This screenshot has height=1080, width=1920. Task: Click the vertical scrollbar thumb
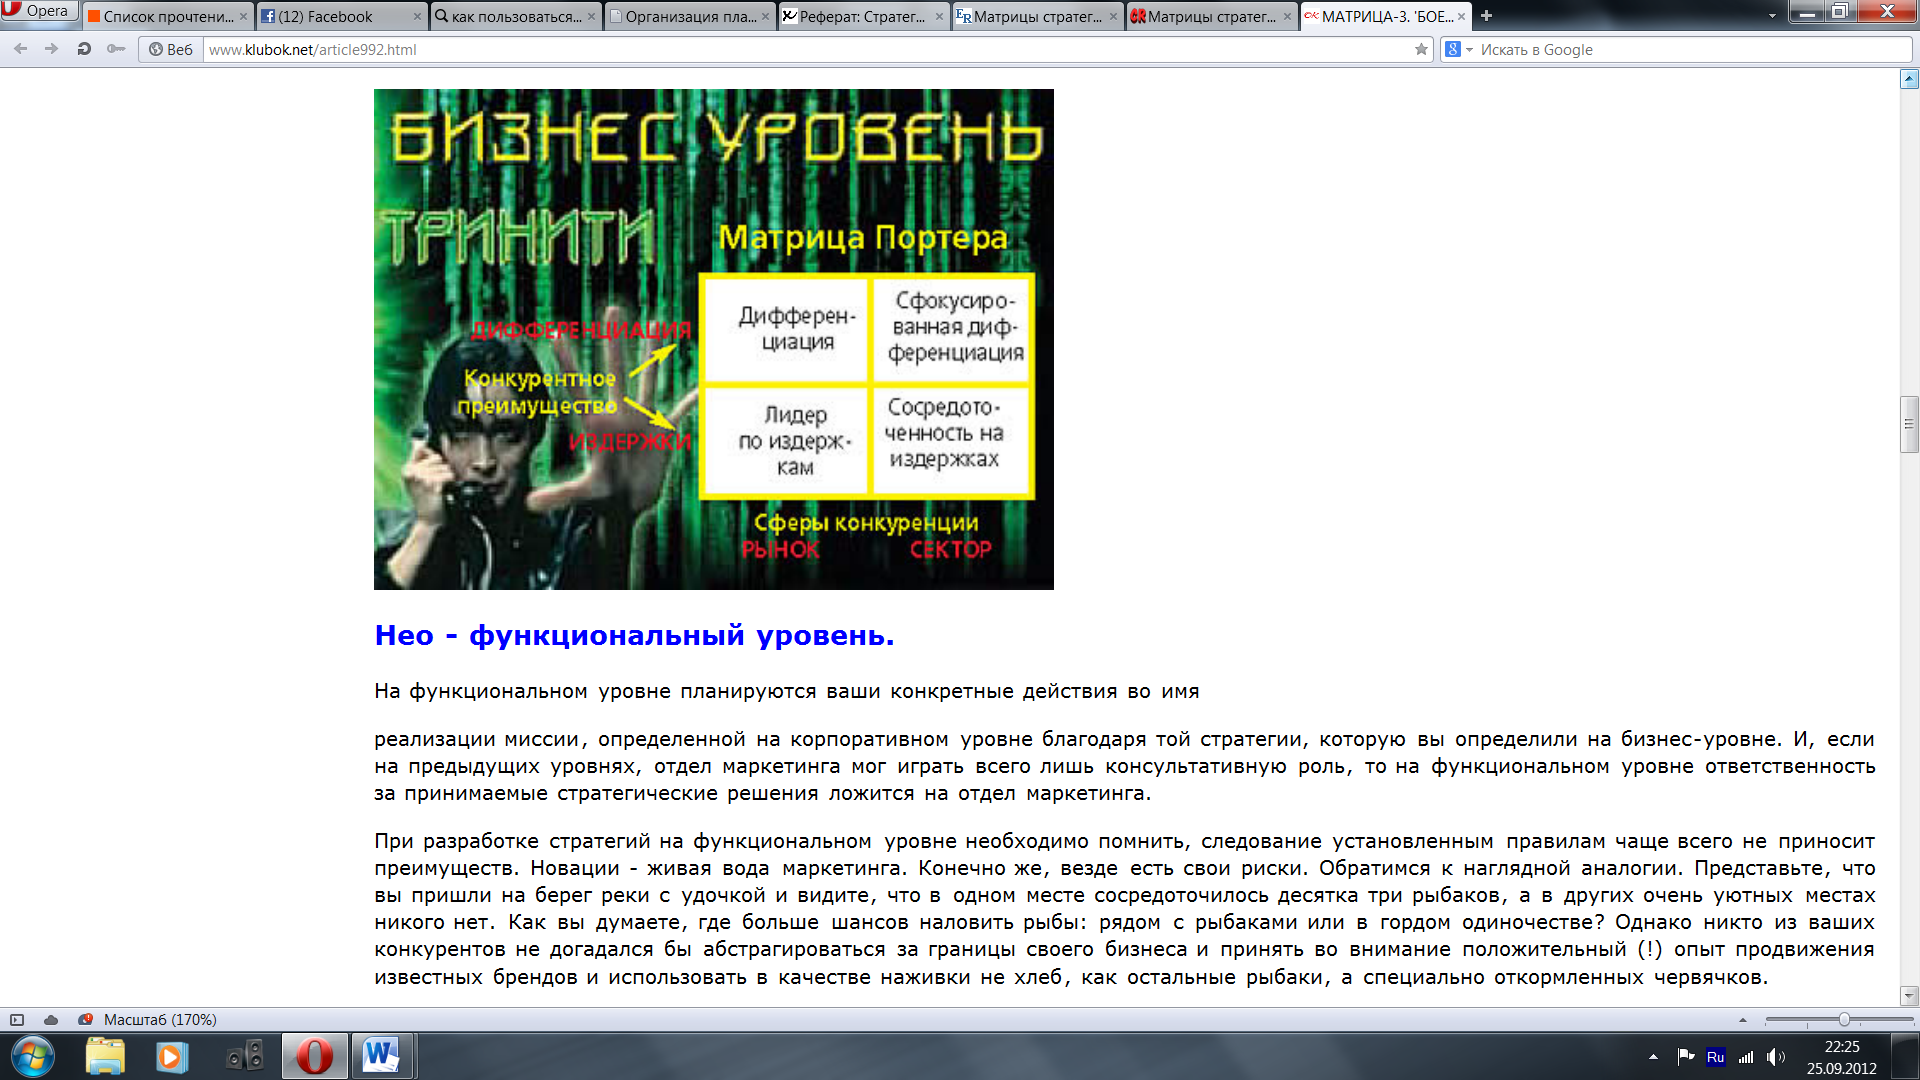tap(1909, 425)
